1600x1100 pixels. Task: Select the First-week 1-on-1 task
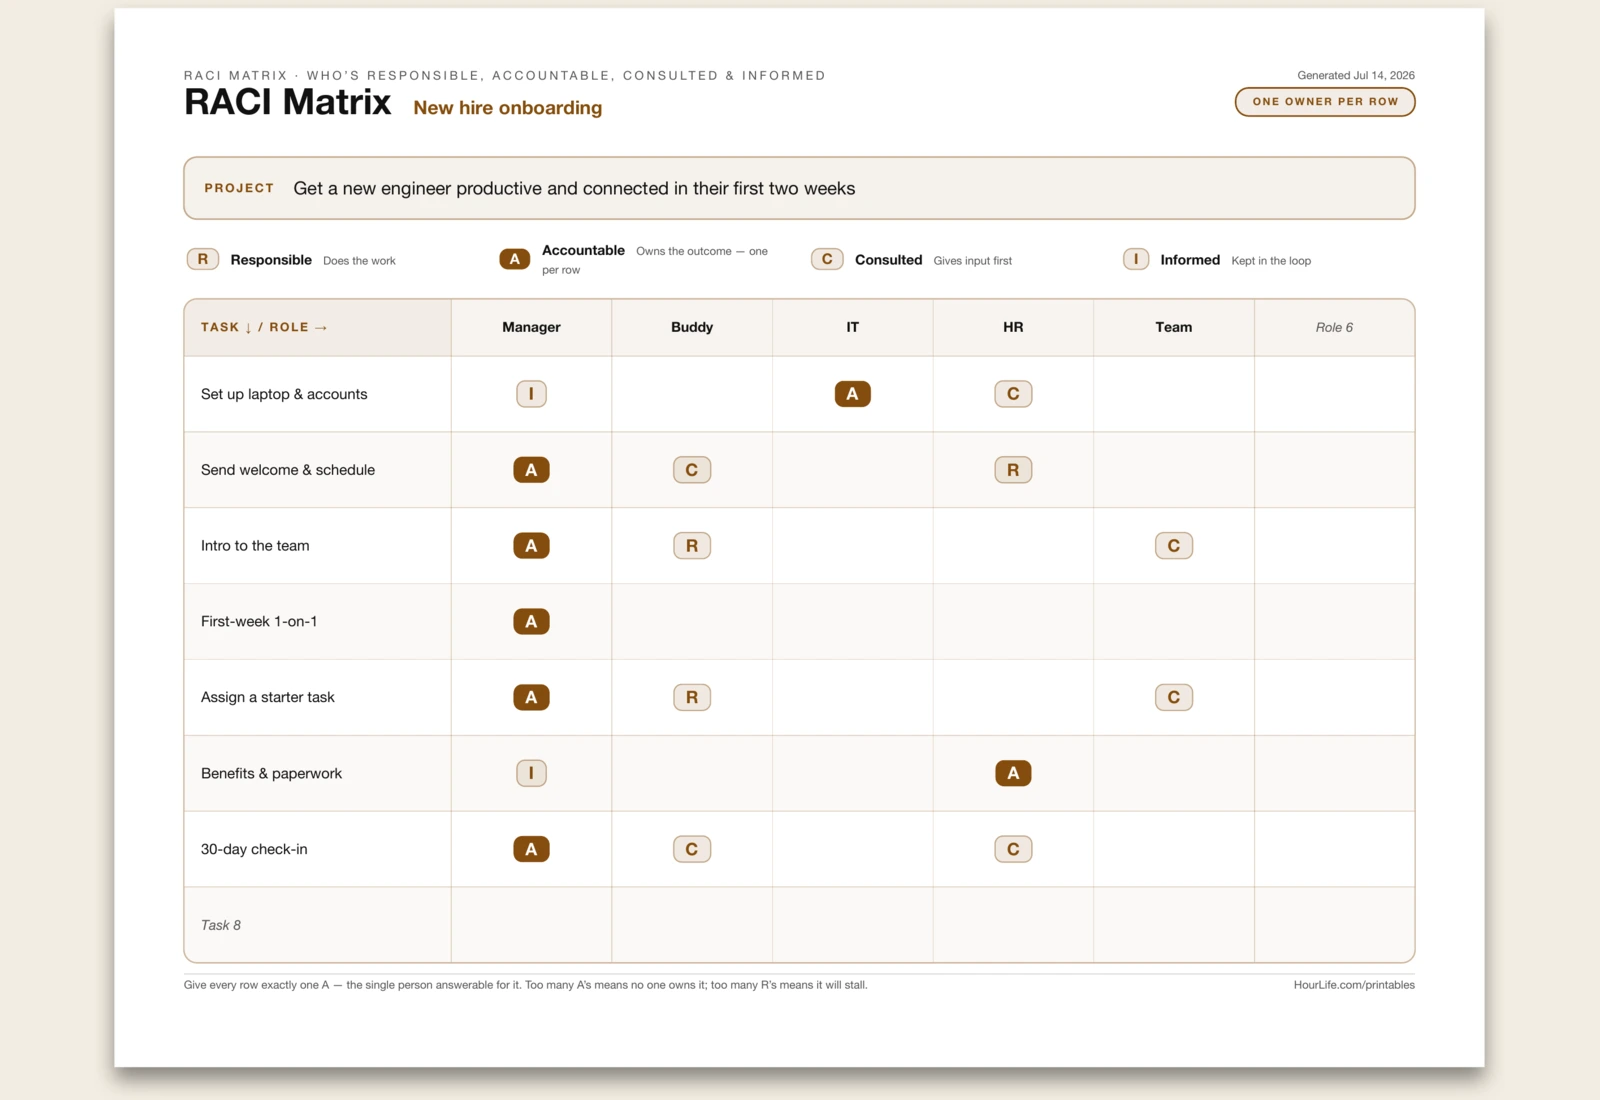click(259, 622)
